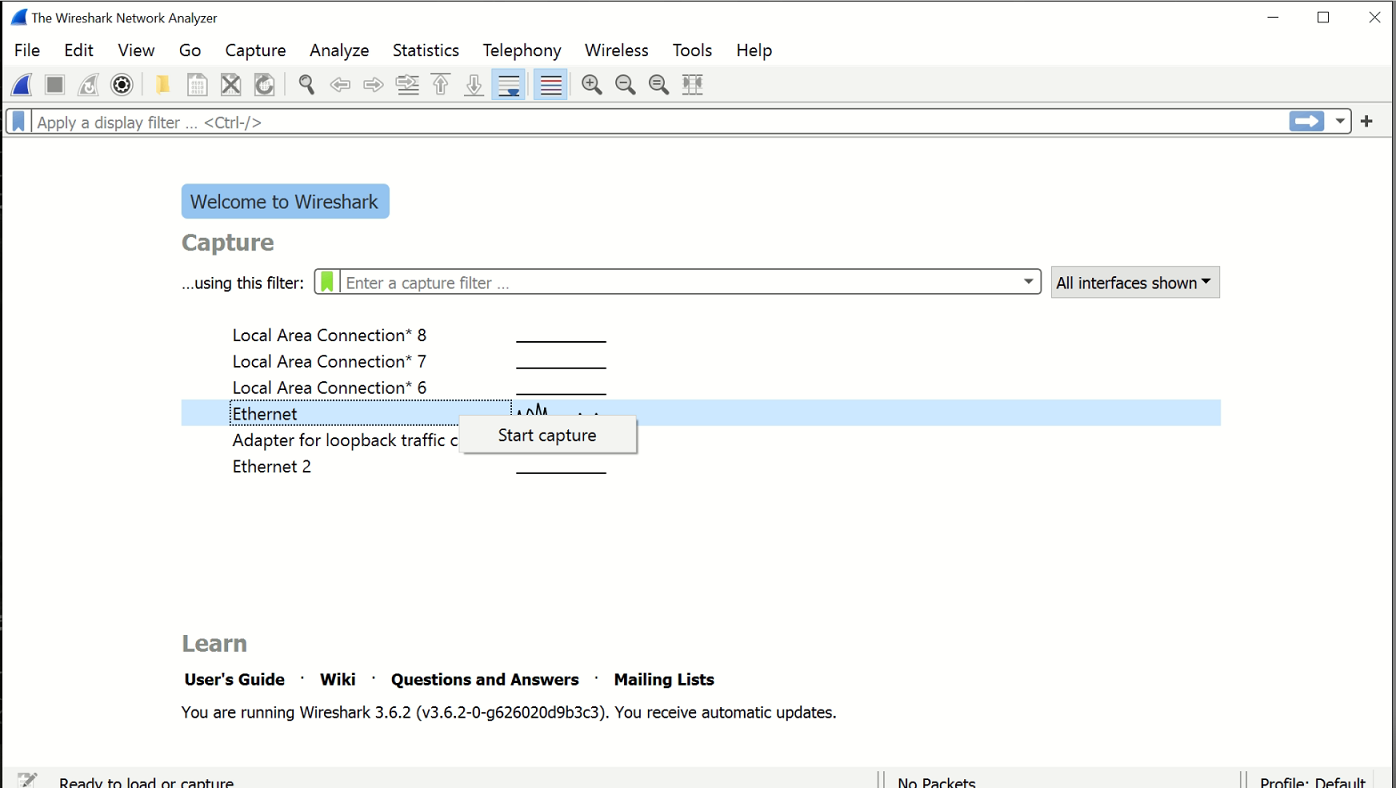Click the display filter bookmark icon
Viewport: 1396px width, 788px height.
point(18,122)
